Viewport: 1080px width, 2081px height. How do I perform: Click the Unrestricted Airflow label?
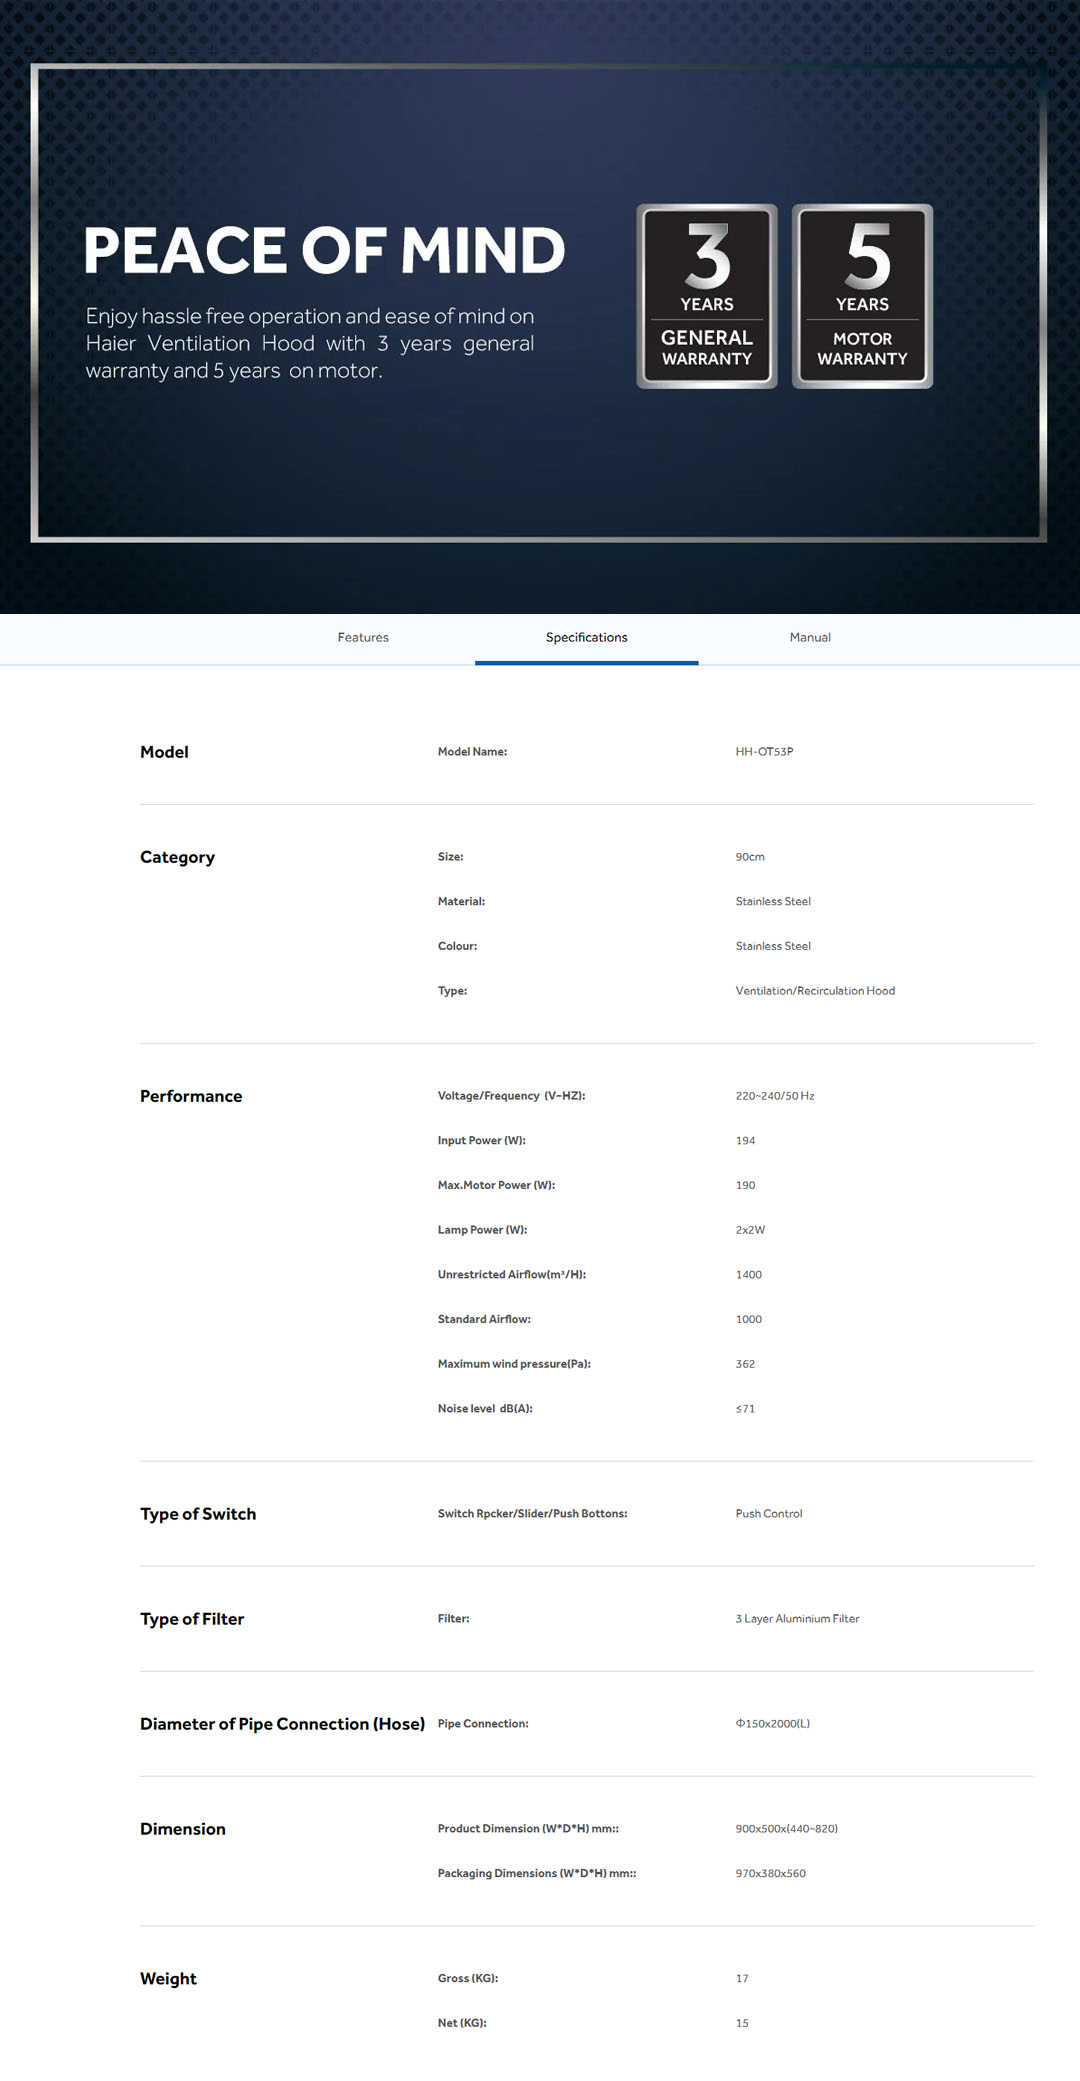511,1275
